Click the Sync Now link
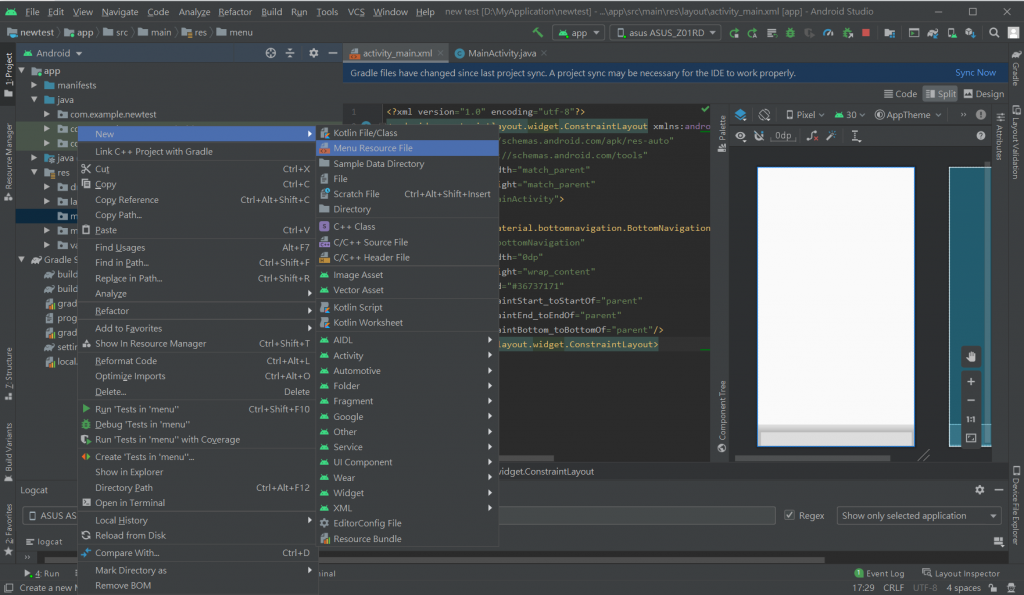The width and height of the screenshot is (1024, 595). click(975, 73)
